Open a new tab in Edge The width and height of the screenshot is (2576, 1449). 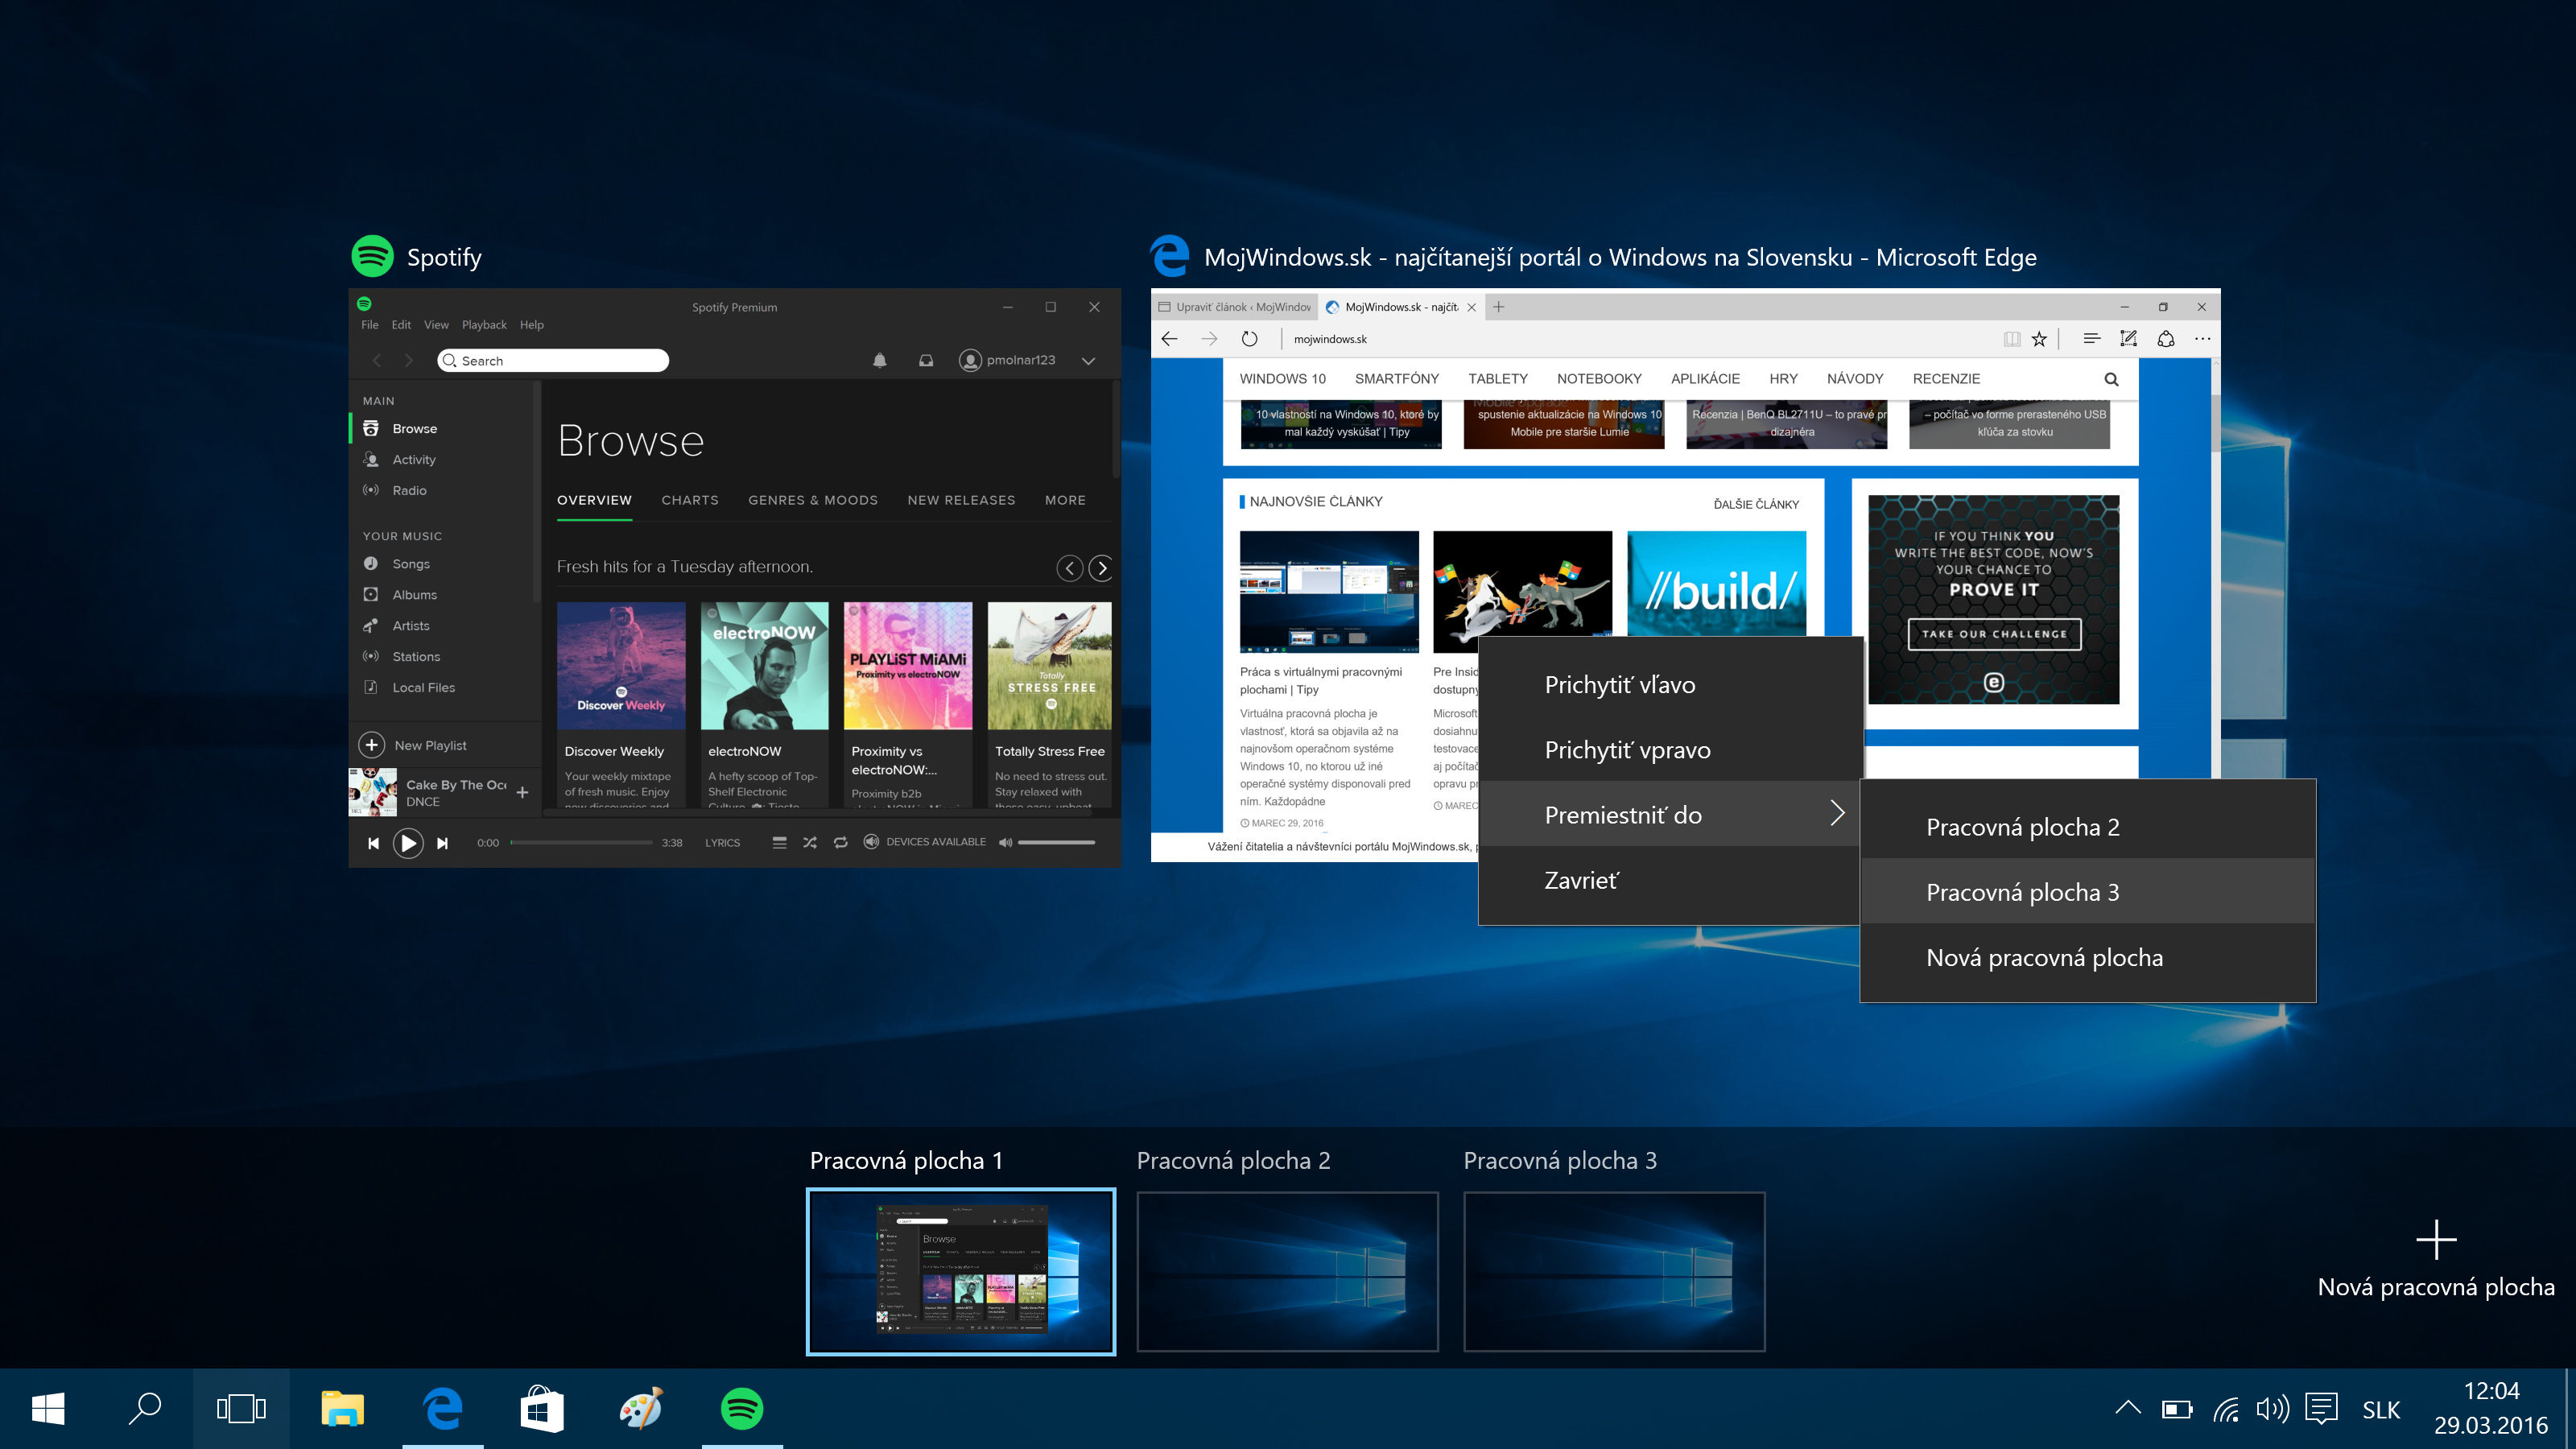coord(1498,307)
